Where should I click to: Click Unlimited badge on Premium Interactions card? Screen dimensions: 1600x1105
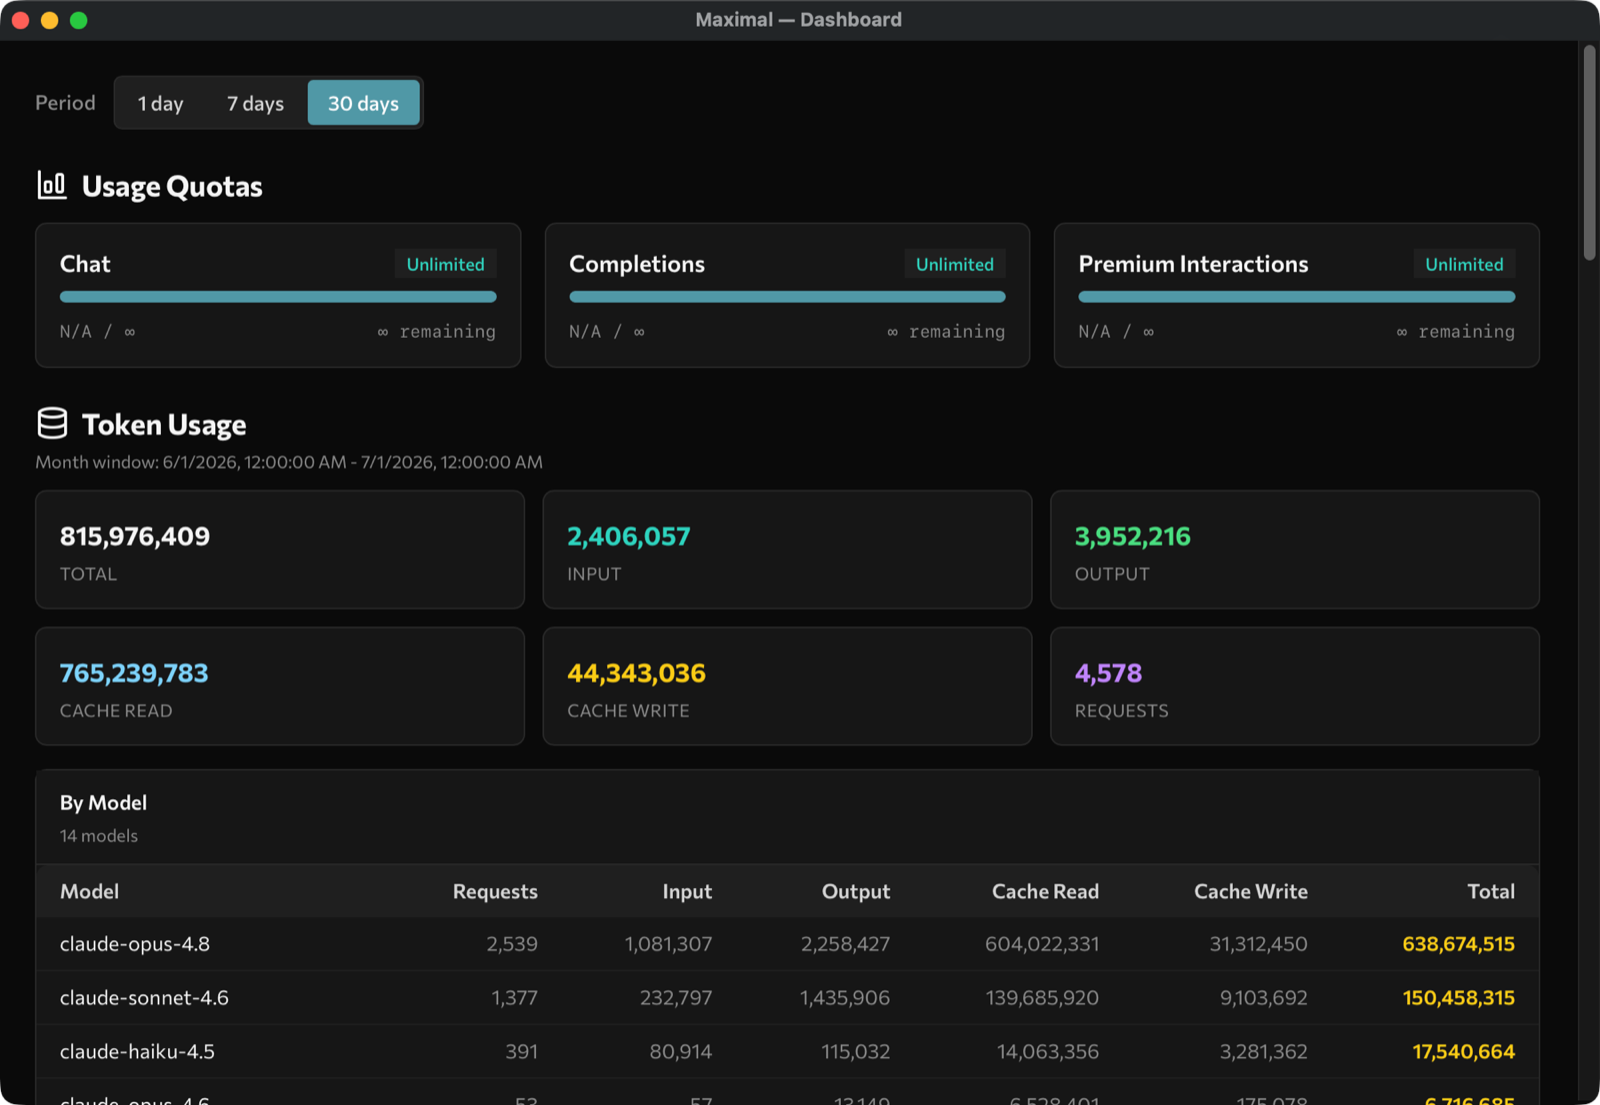1464,264
